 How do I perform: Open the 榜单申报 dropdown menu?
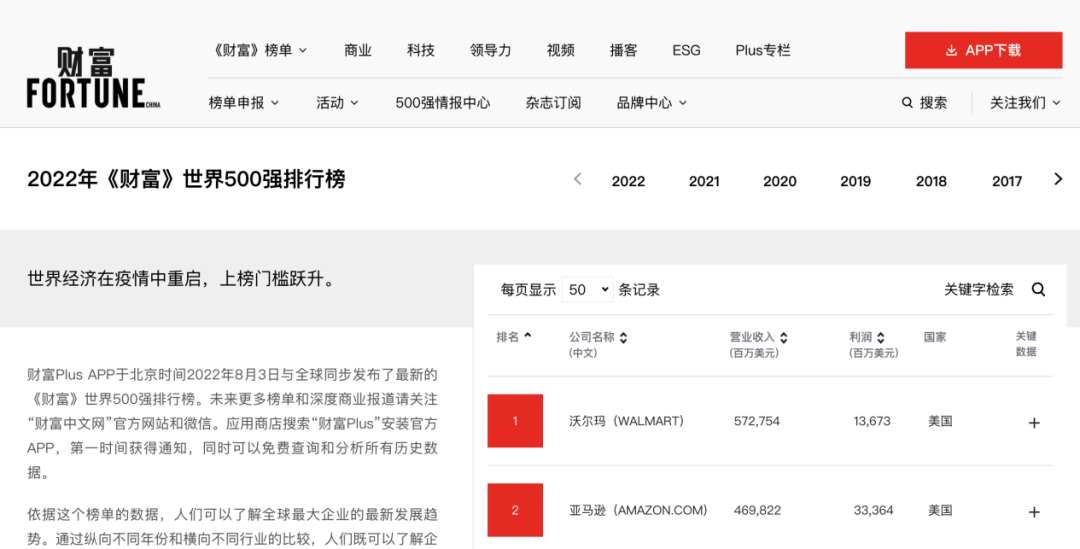click(x=244, y=103)
